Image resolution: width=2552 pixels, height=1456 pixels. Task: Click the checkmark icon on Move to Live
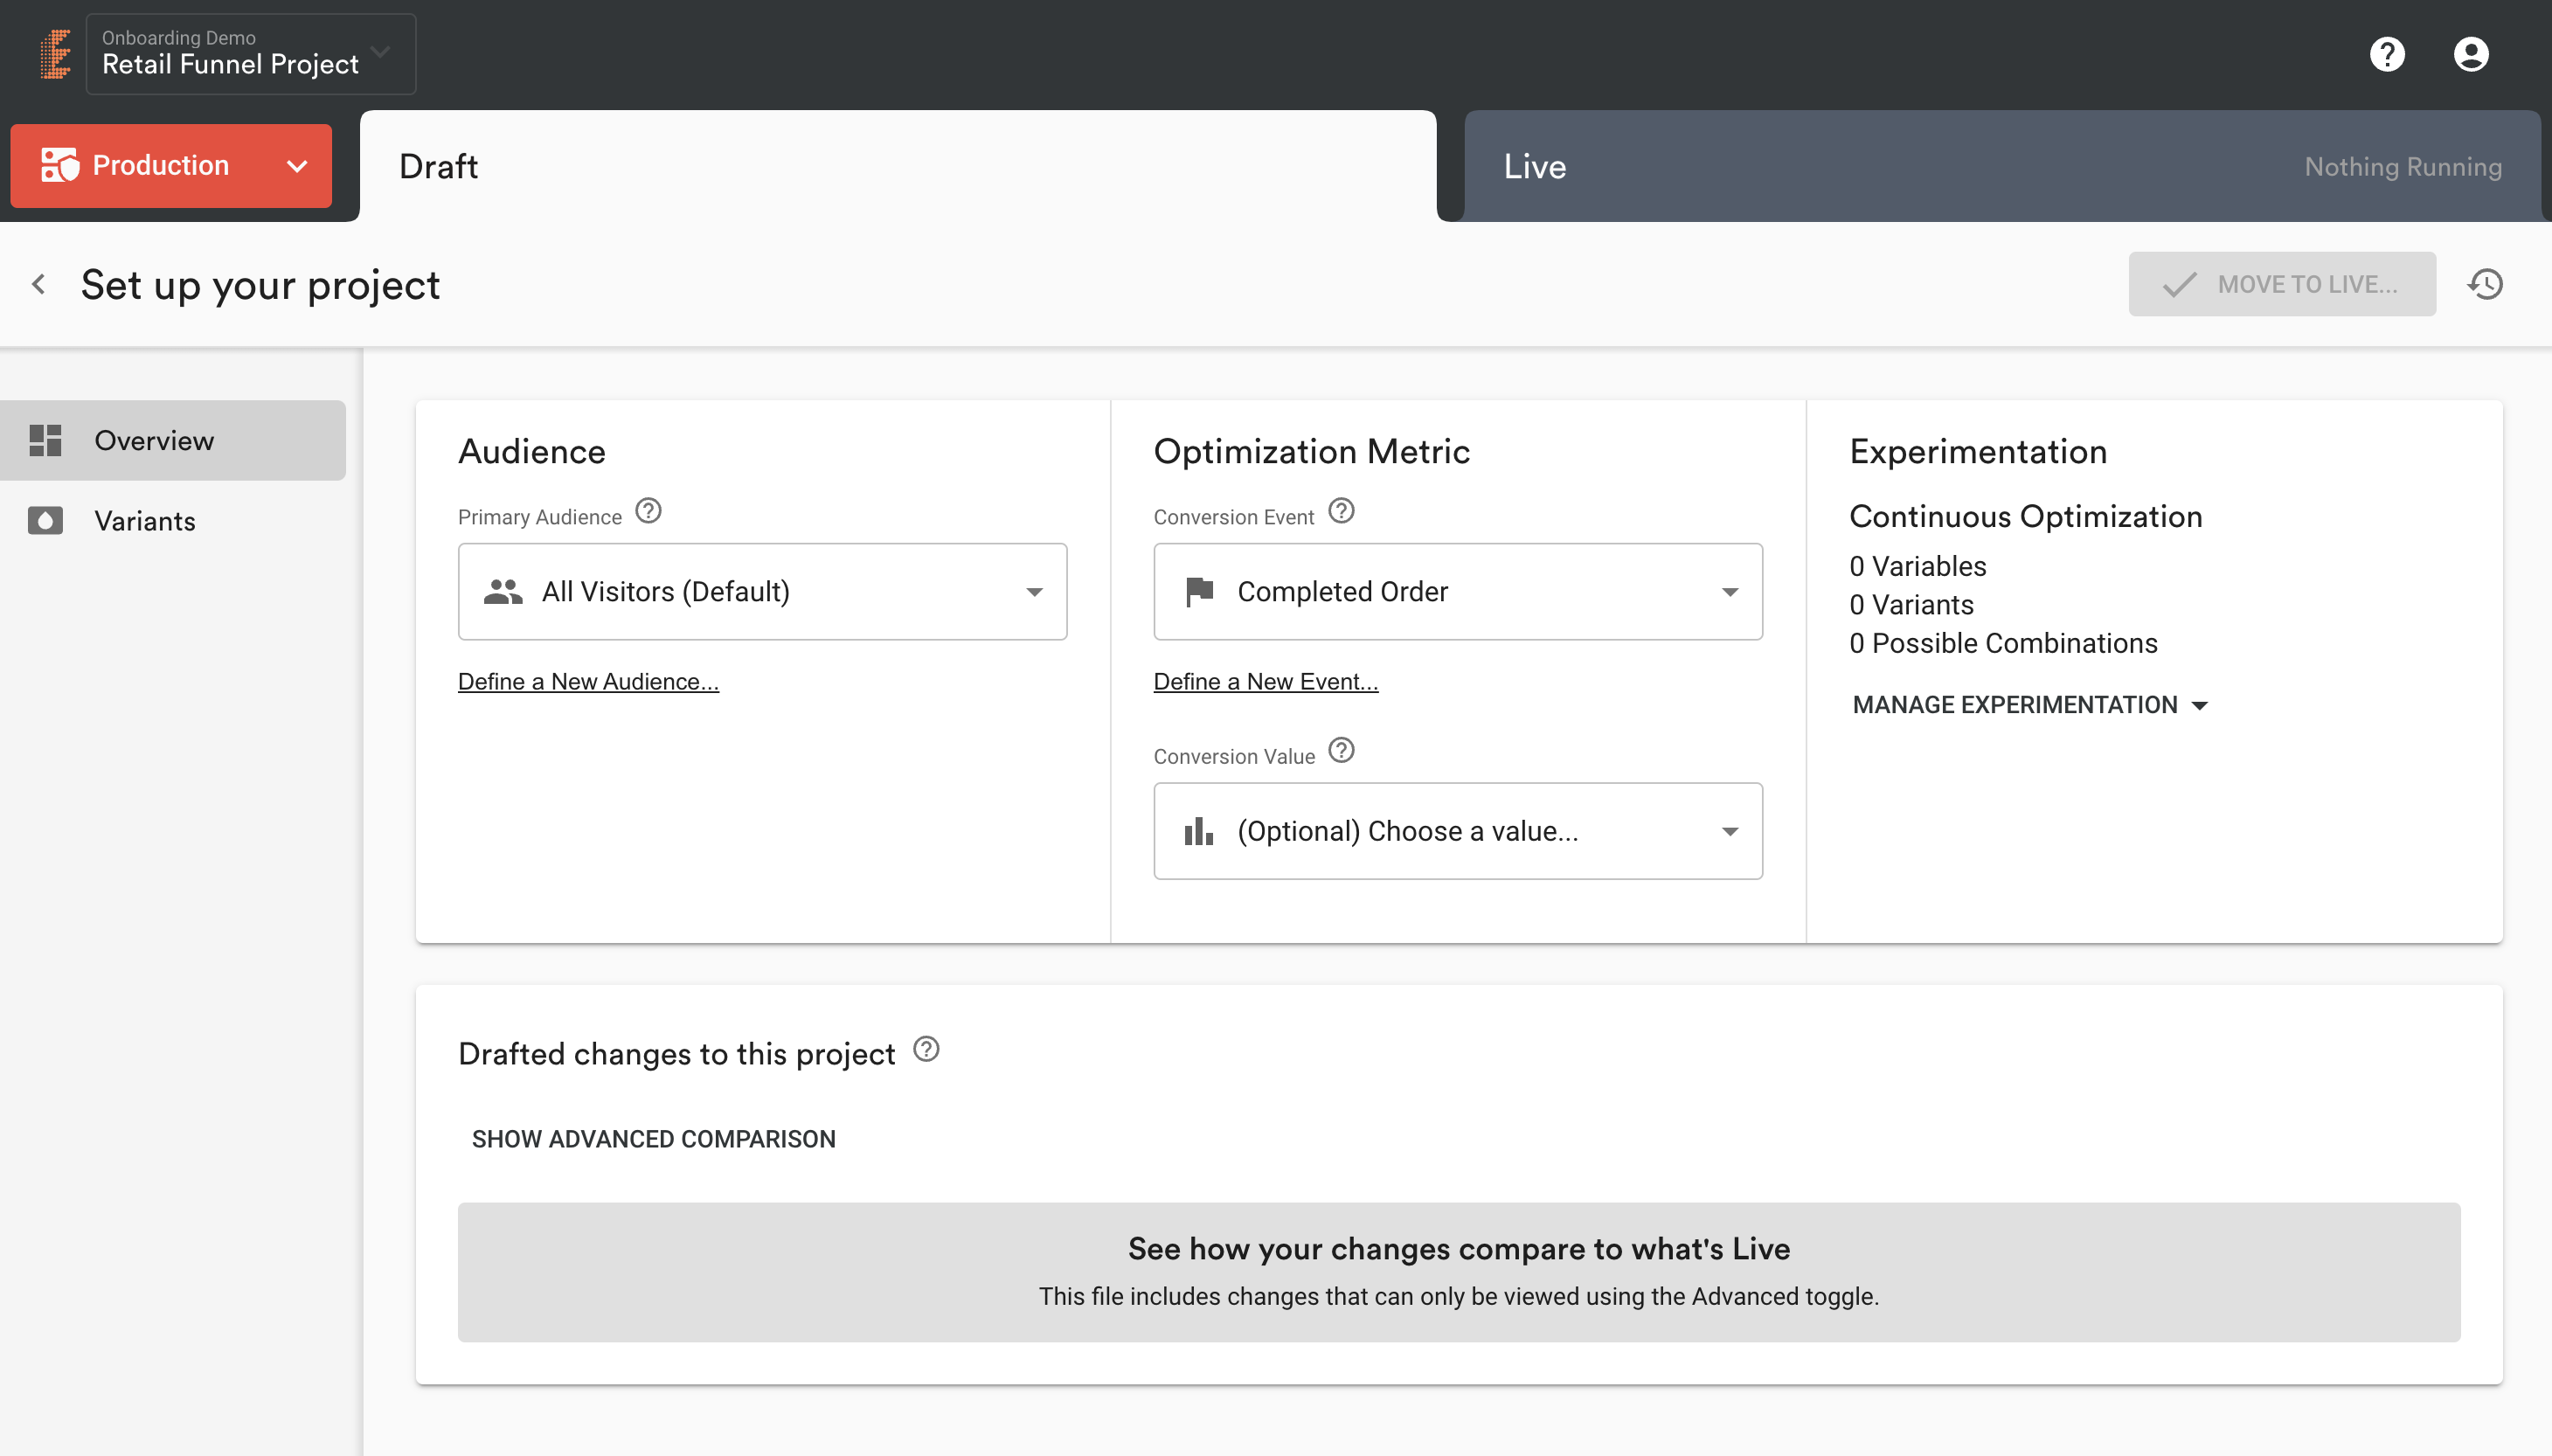click(x=2179, y=284)
